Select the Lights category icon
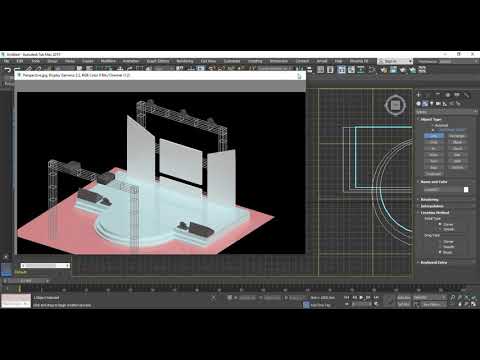This screenshot has width=480, height=360. tap(432, 104)
